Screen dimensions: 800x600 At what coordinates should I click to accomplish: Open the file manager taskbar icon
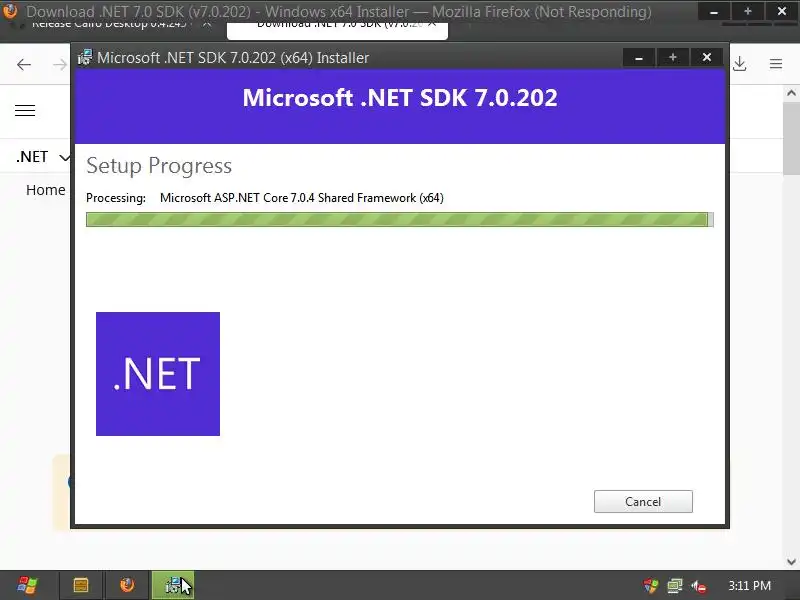click(x=81, y=585)
